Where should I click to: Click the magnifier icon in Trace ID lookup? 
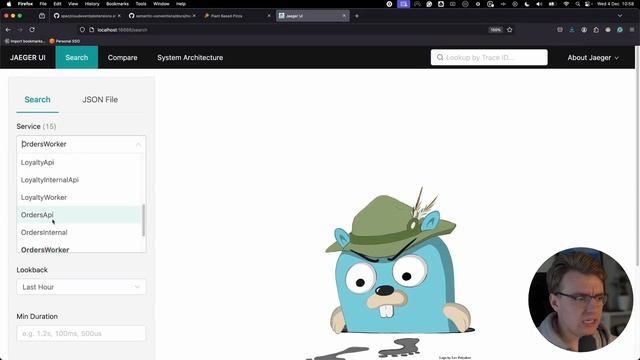click(440, 58)
